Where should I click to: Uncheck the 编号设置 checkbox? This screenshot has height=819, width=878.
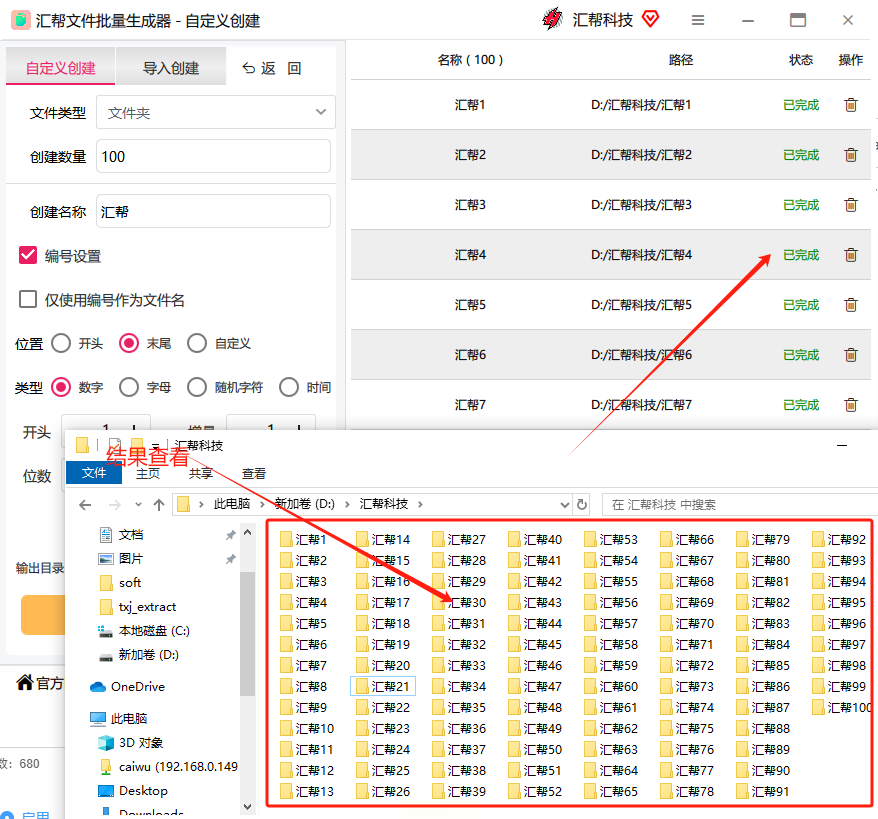pos(28,256)
